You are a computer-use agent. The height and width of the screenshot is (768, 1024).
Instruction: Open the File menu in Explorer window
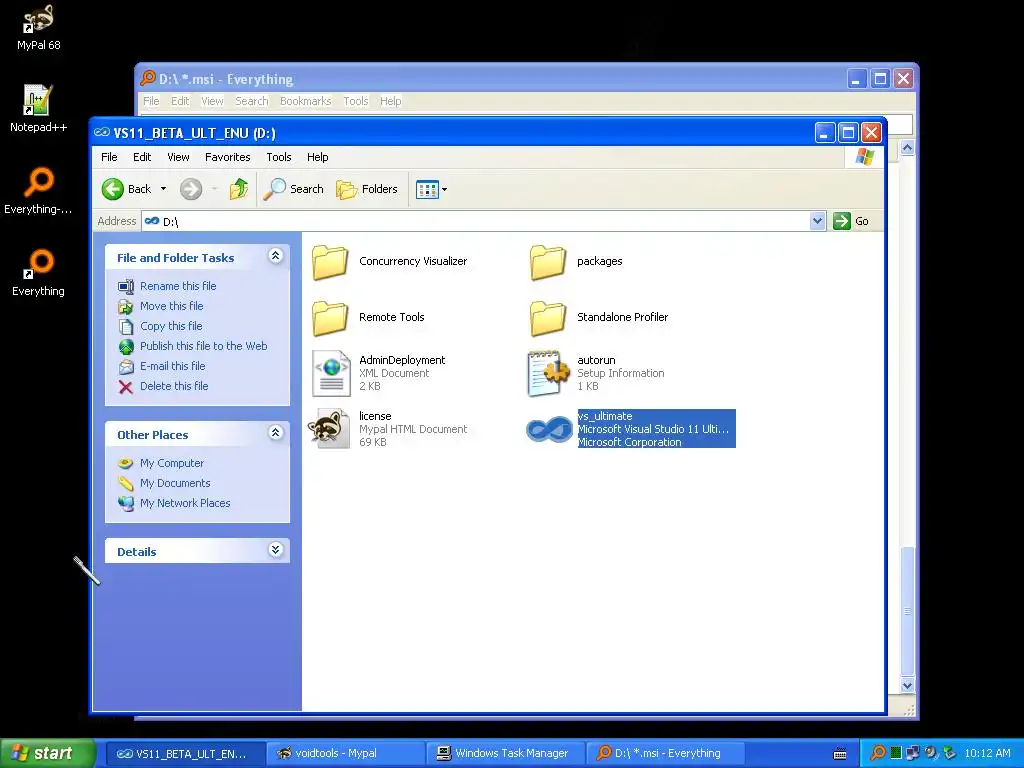(x=109, y=157)
